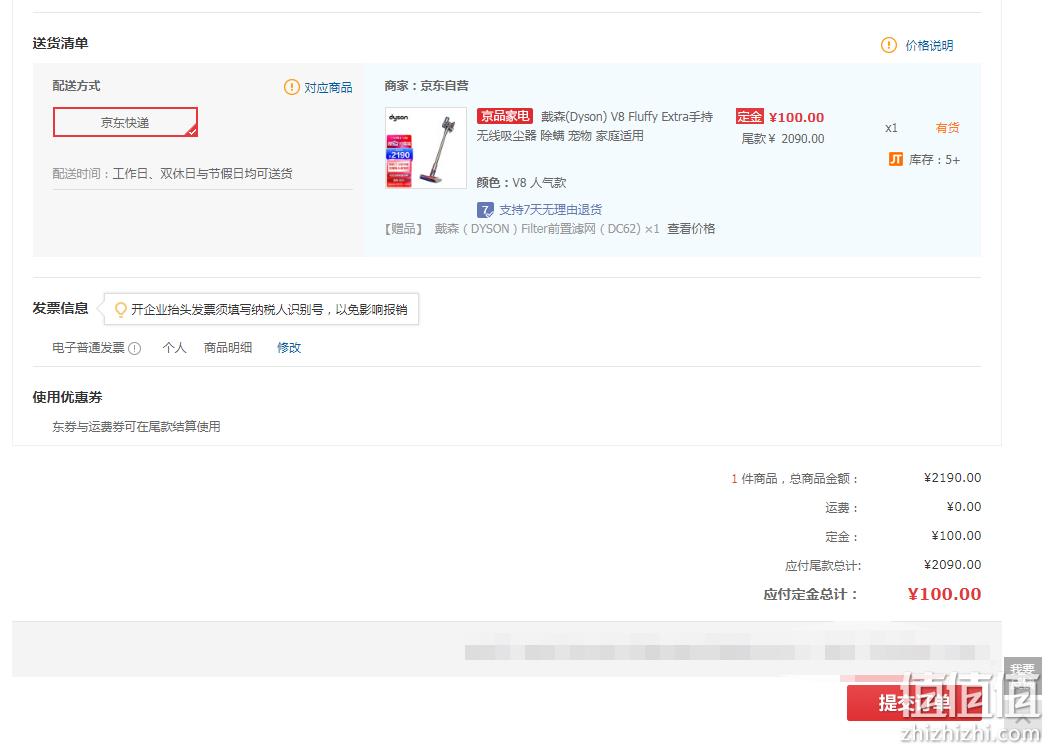Click the 开企业抬头发票 invoice tip text
Viewport: 1050px width, 751px height.
[x=269, y=310]
